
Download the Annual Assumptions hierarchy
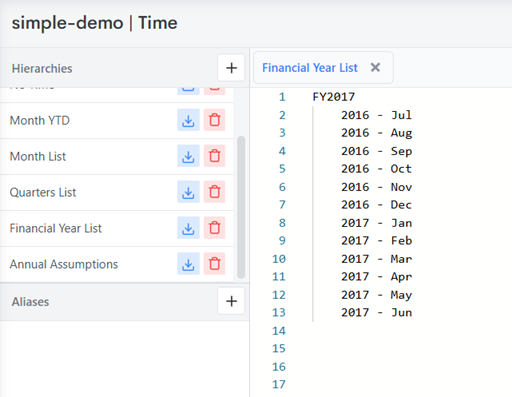(x=188, y=264)
